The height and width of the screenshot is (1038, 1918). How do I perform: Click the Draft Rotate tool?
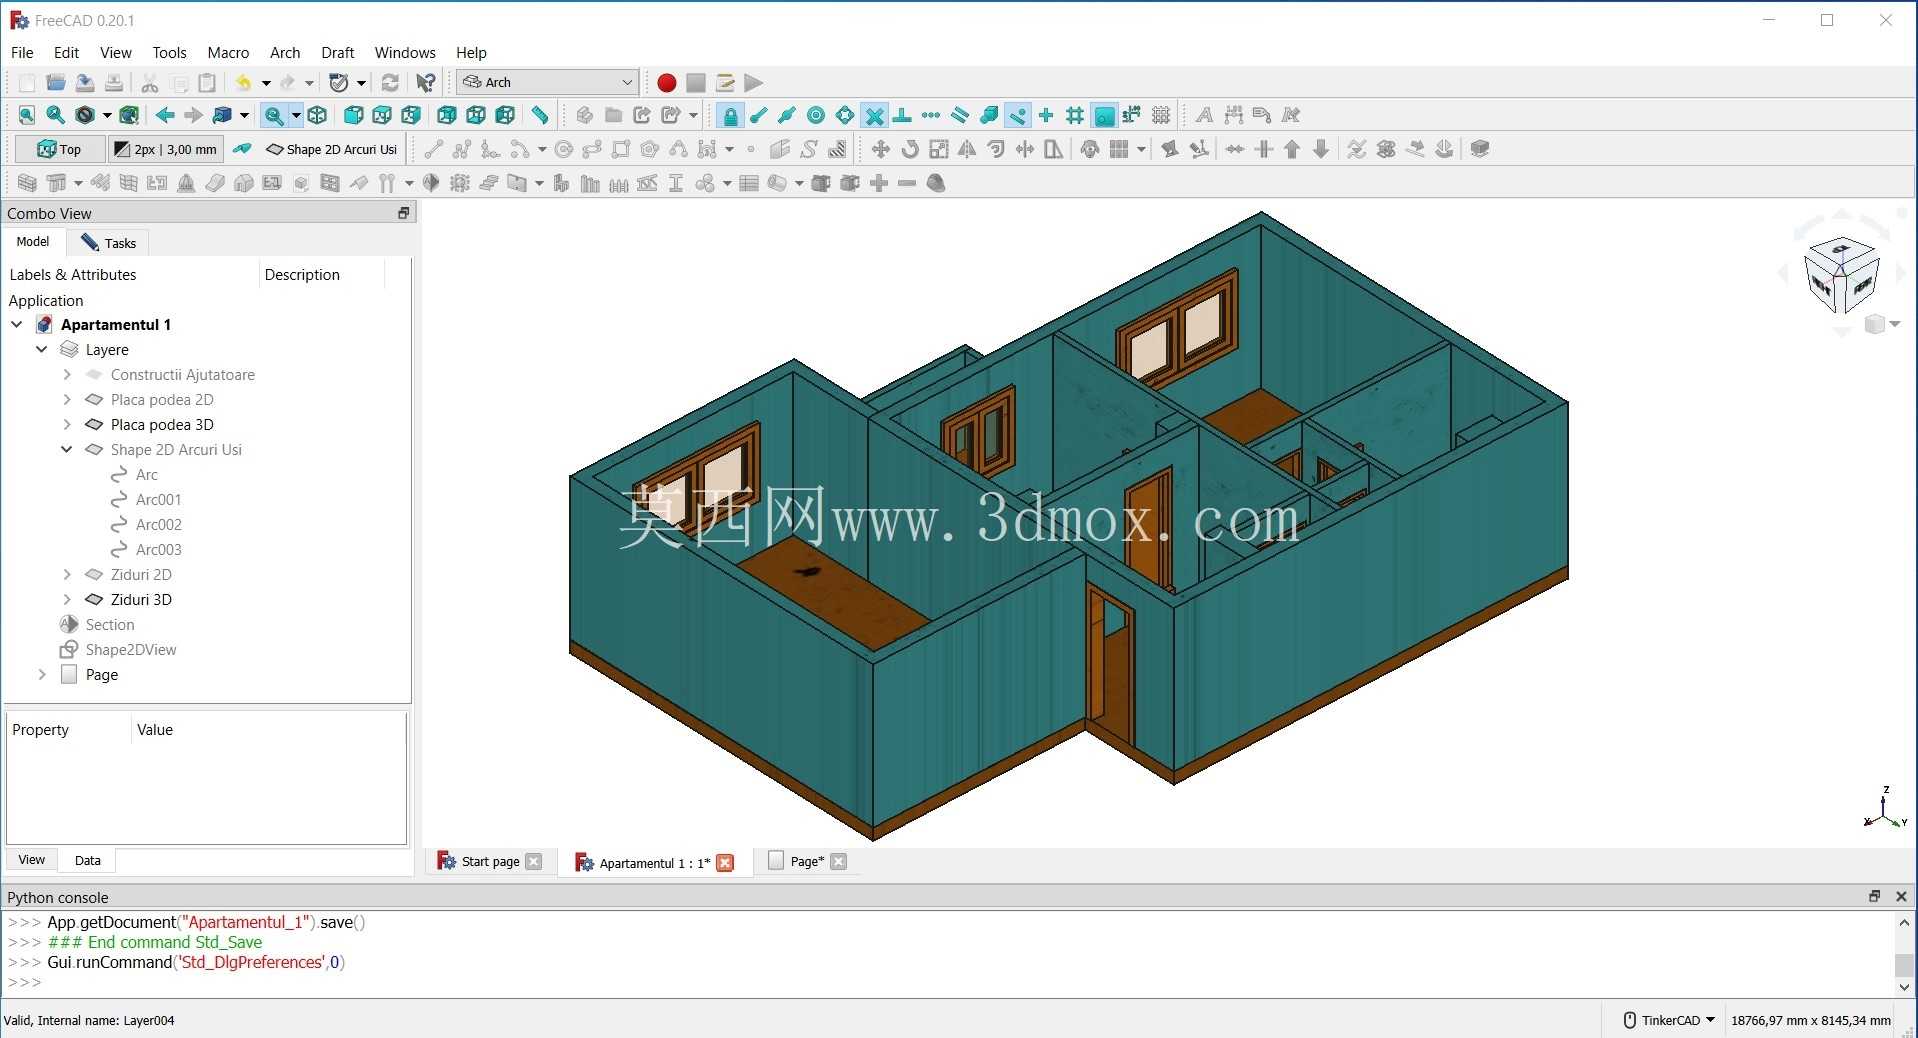tap(909, 149)
